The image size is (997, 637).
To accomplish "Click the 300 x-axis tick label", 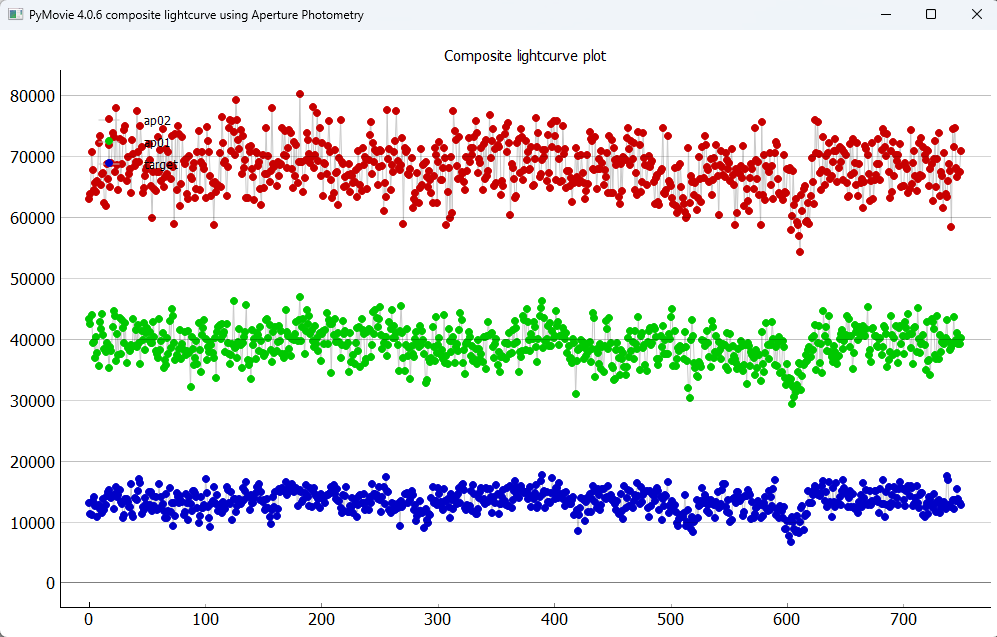I will (437, 619).
